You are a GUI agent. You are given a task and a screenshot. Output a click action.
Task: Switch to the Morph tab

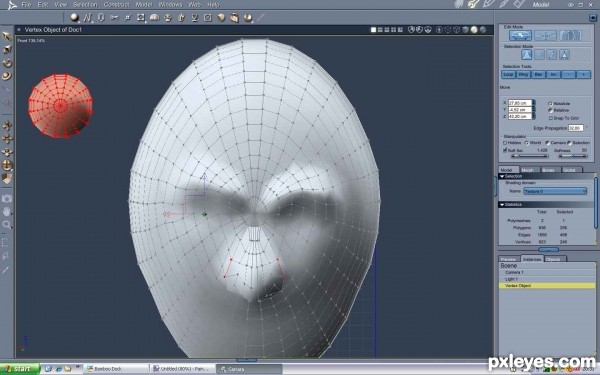coord(527,170)
